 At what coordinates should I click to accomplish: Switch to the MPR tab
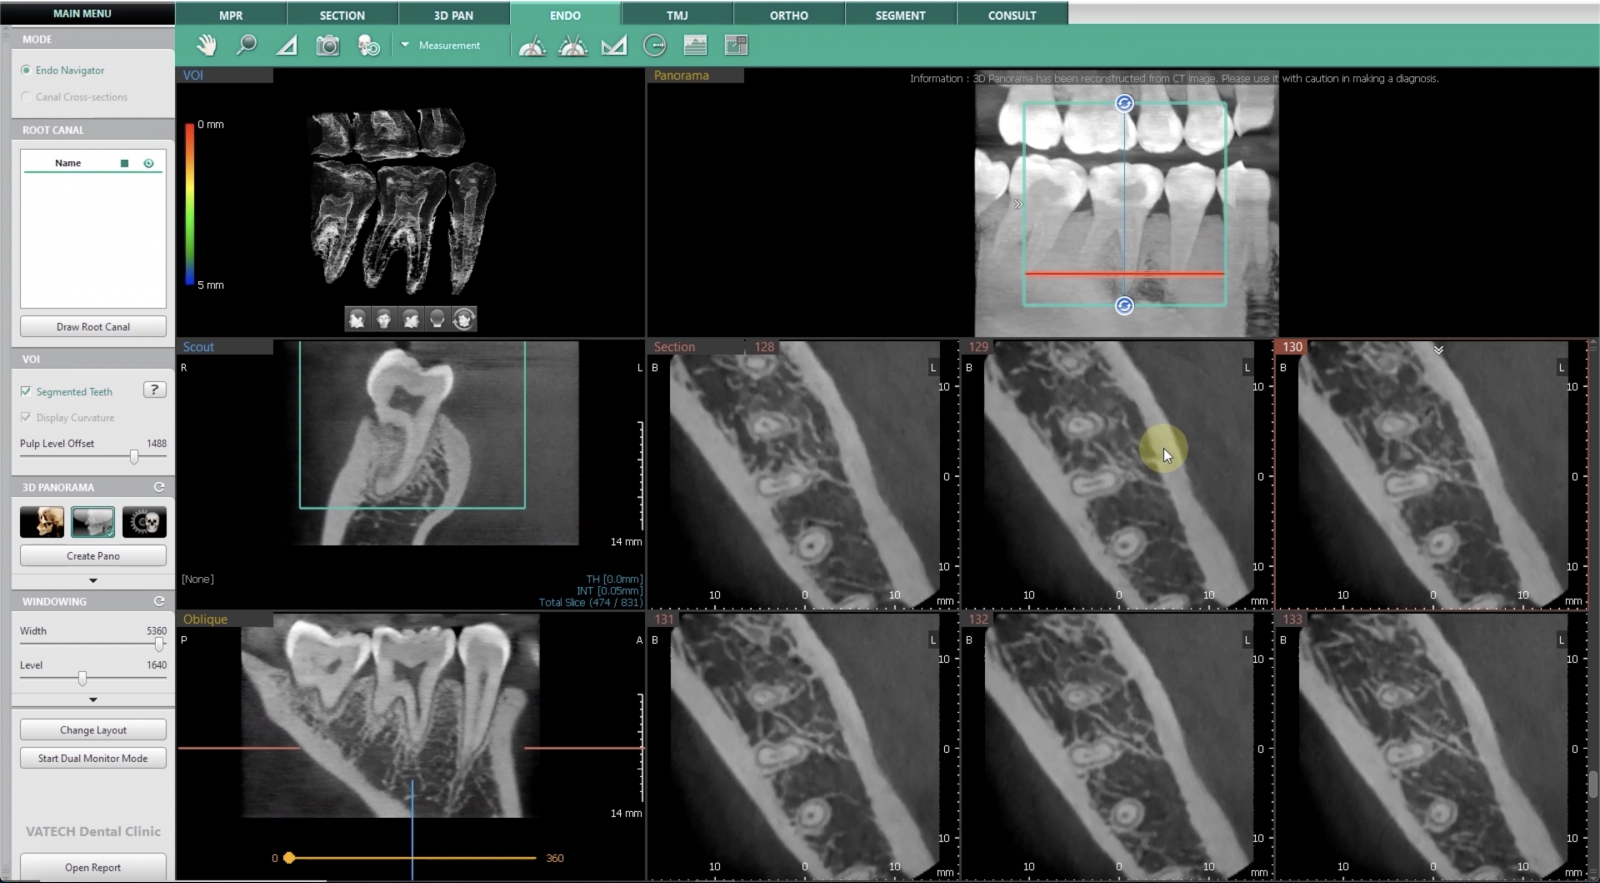point(231,15)
